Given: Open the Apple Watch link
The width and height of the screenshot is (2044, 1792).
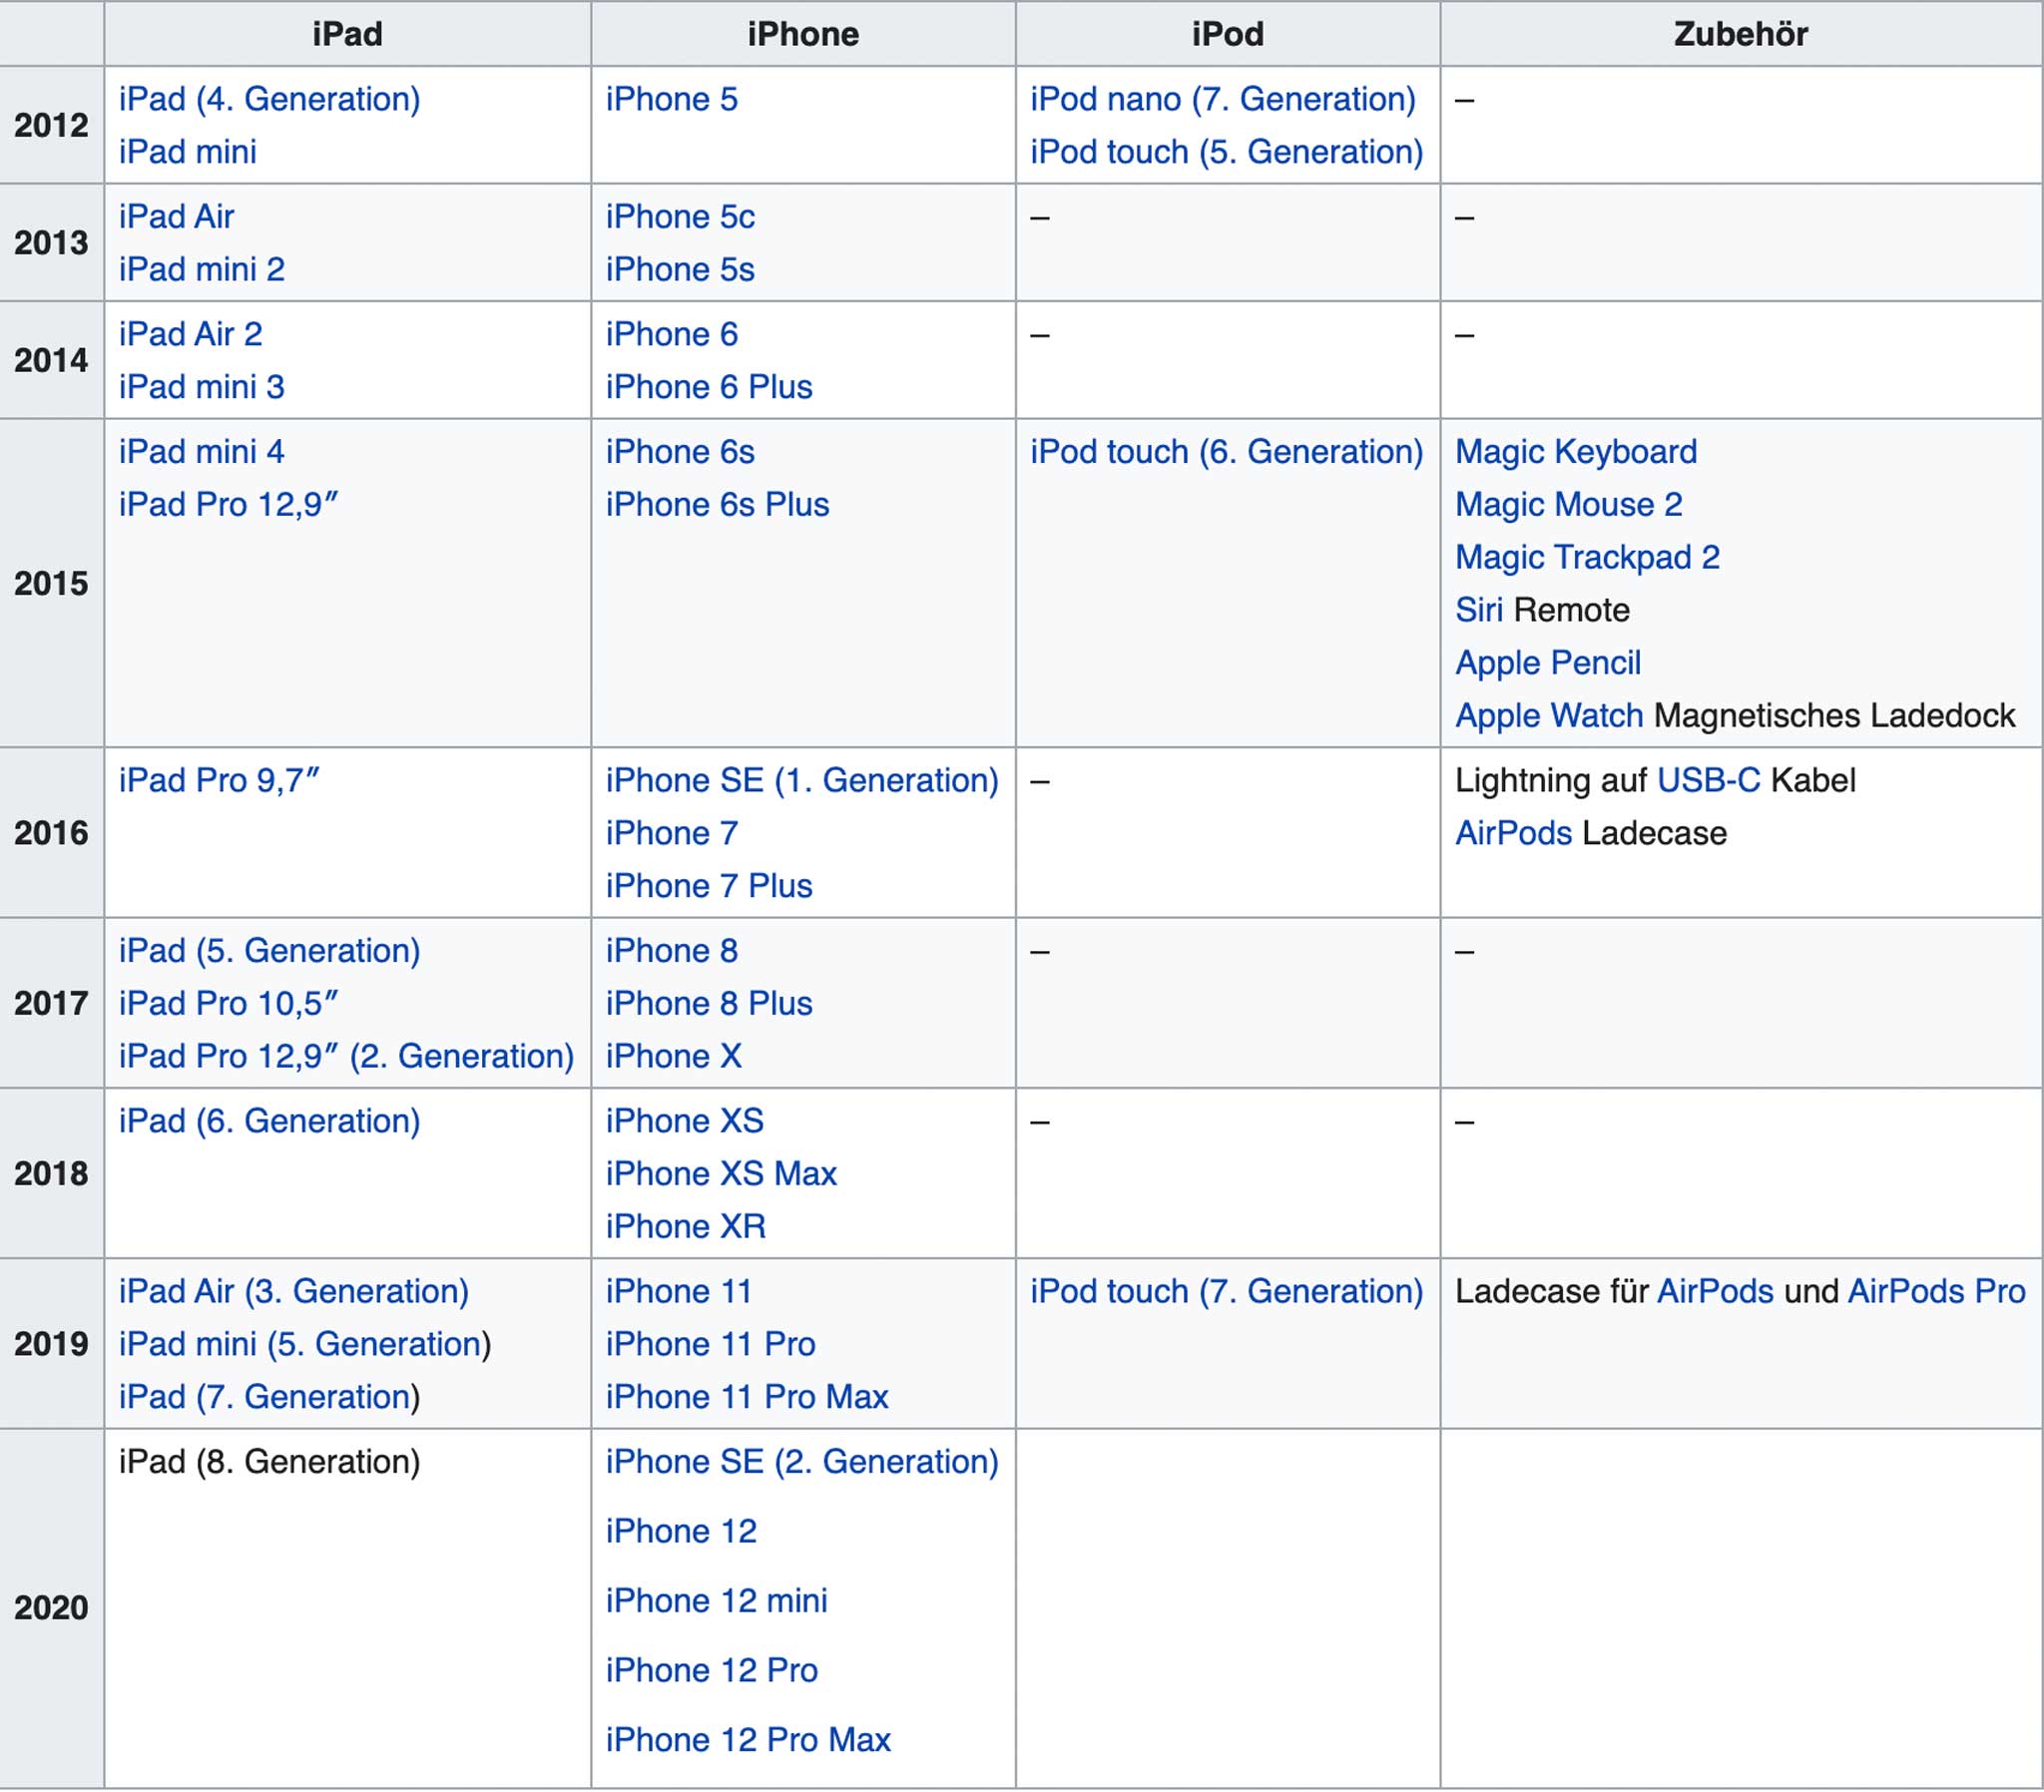Looking at the screenshot, I should click(x=1548, y=716).
